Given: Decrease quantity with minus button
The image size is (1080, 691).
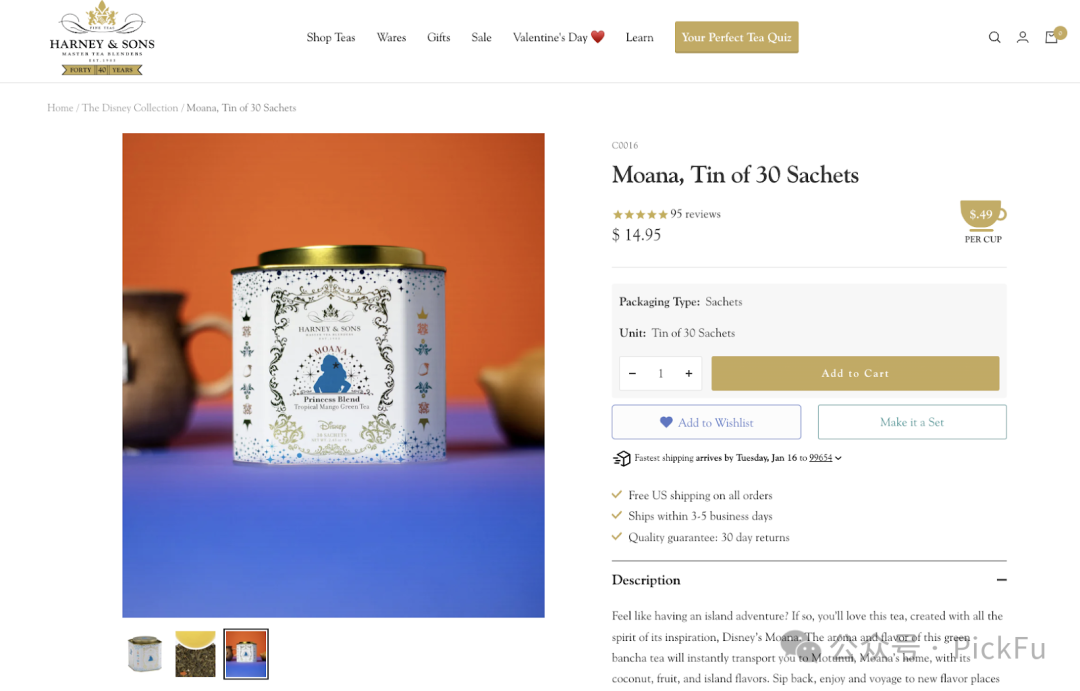Looking at the screenshot, I should (x=632, y=374).
